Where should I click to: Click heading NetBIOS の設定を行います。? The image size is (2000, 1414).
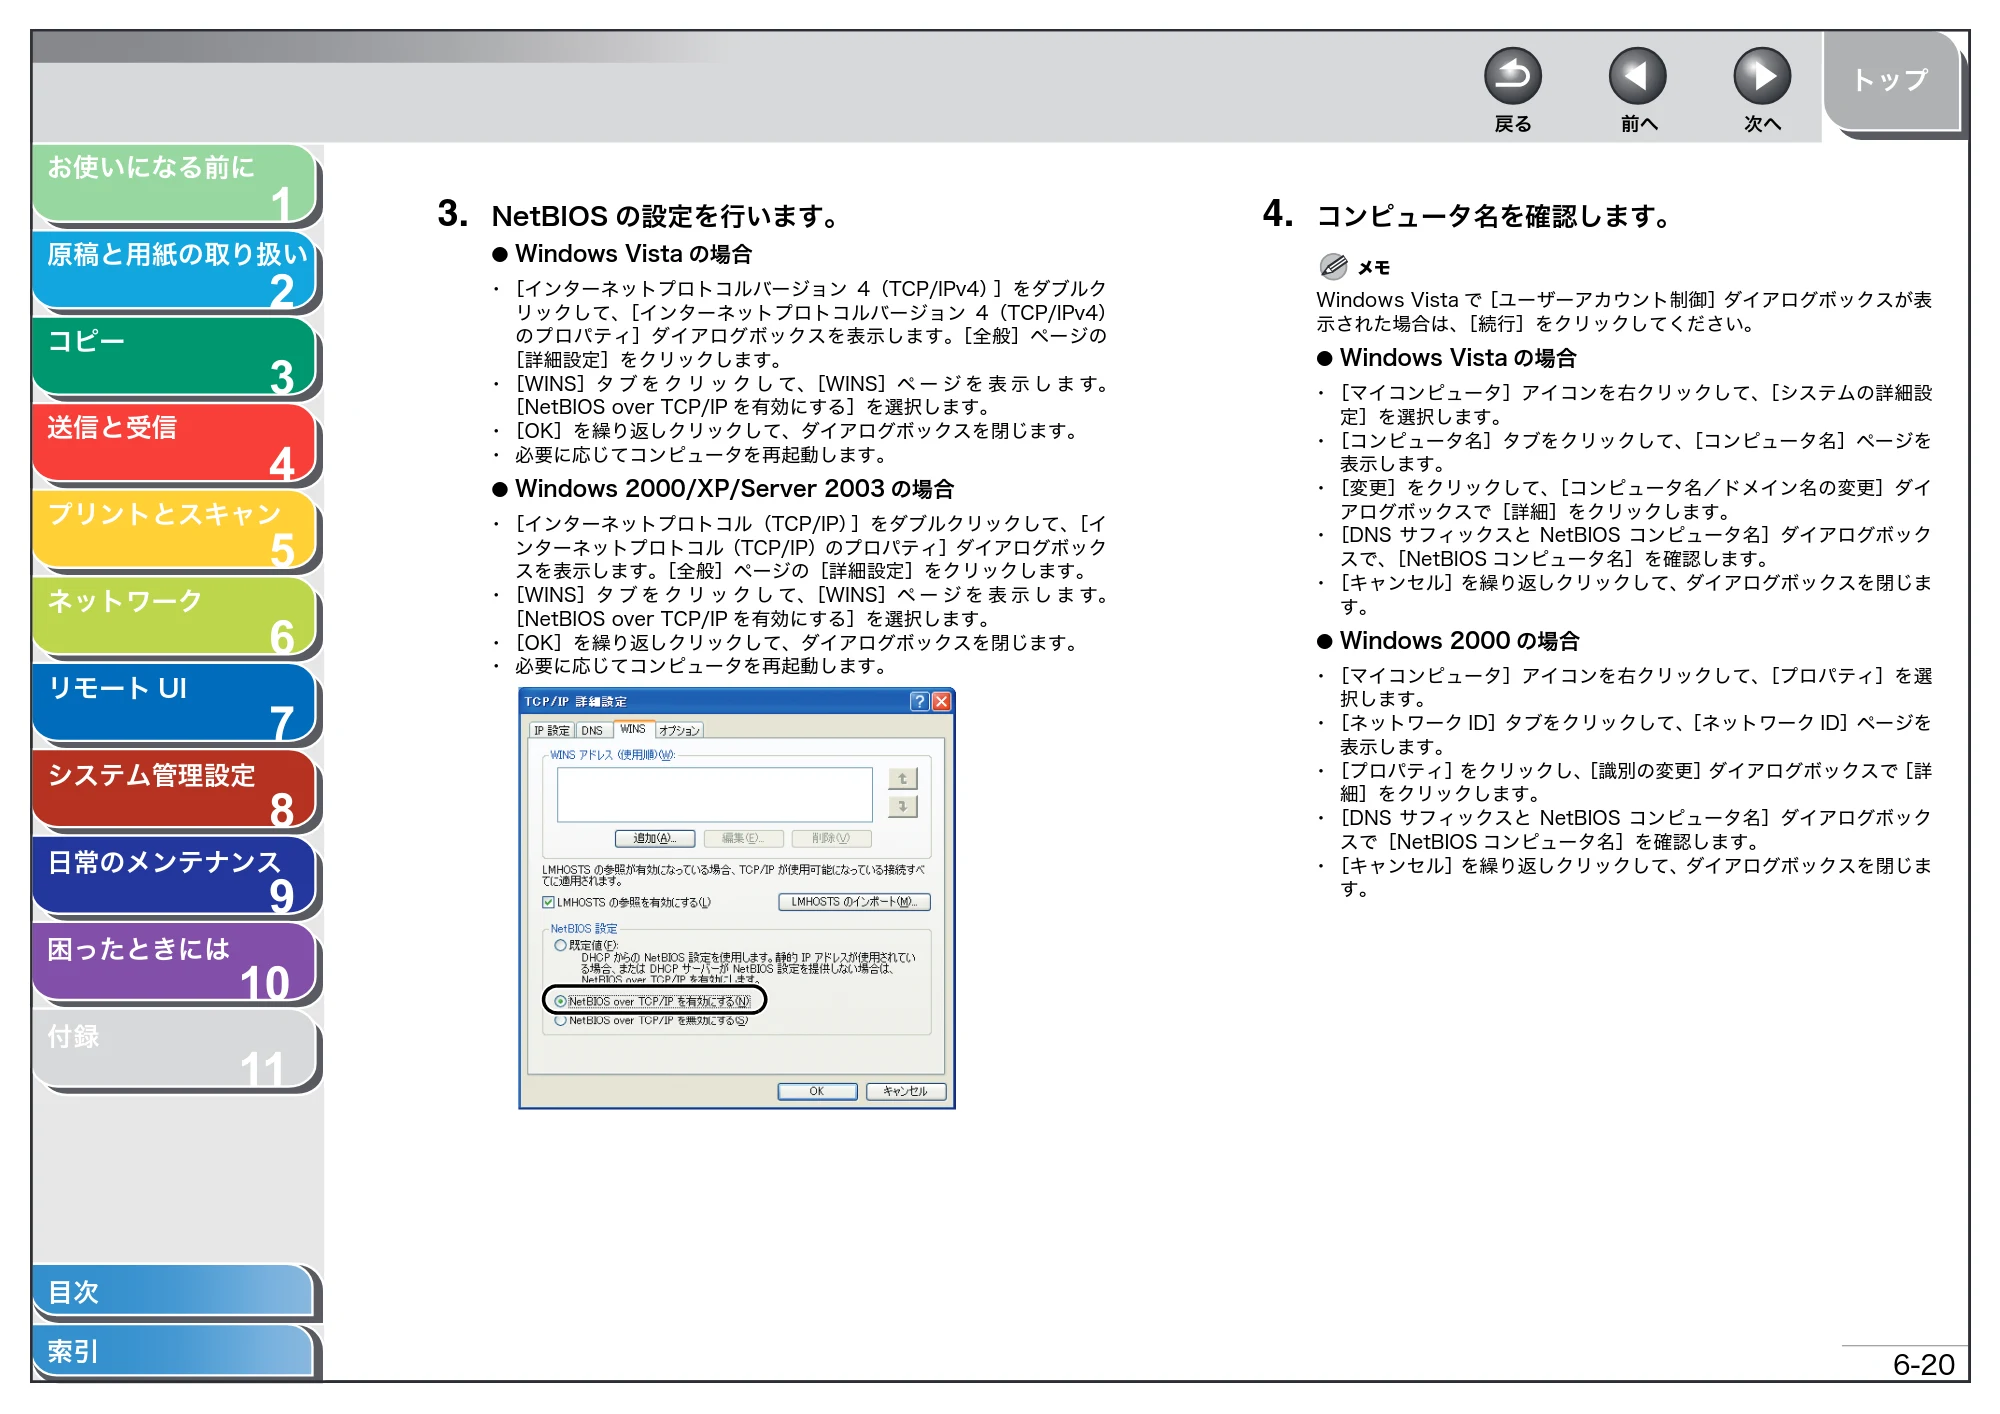668,216
